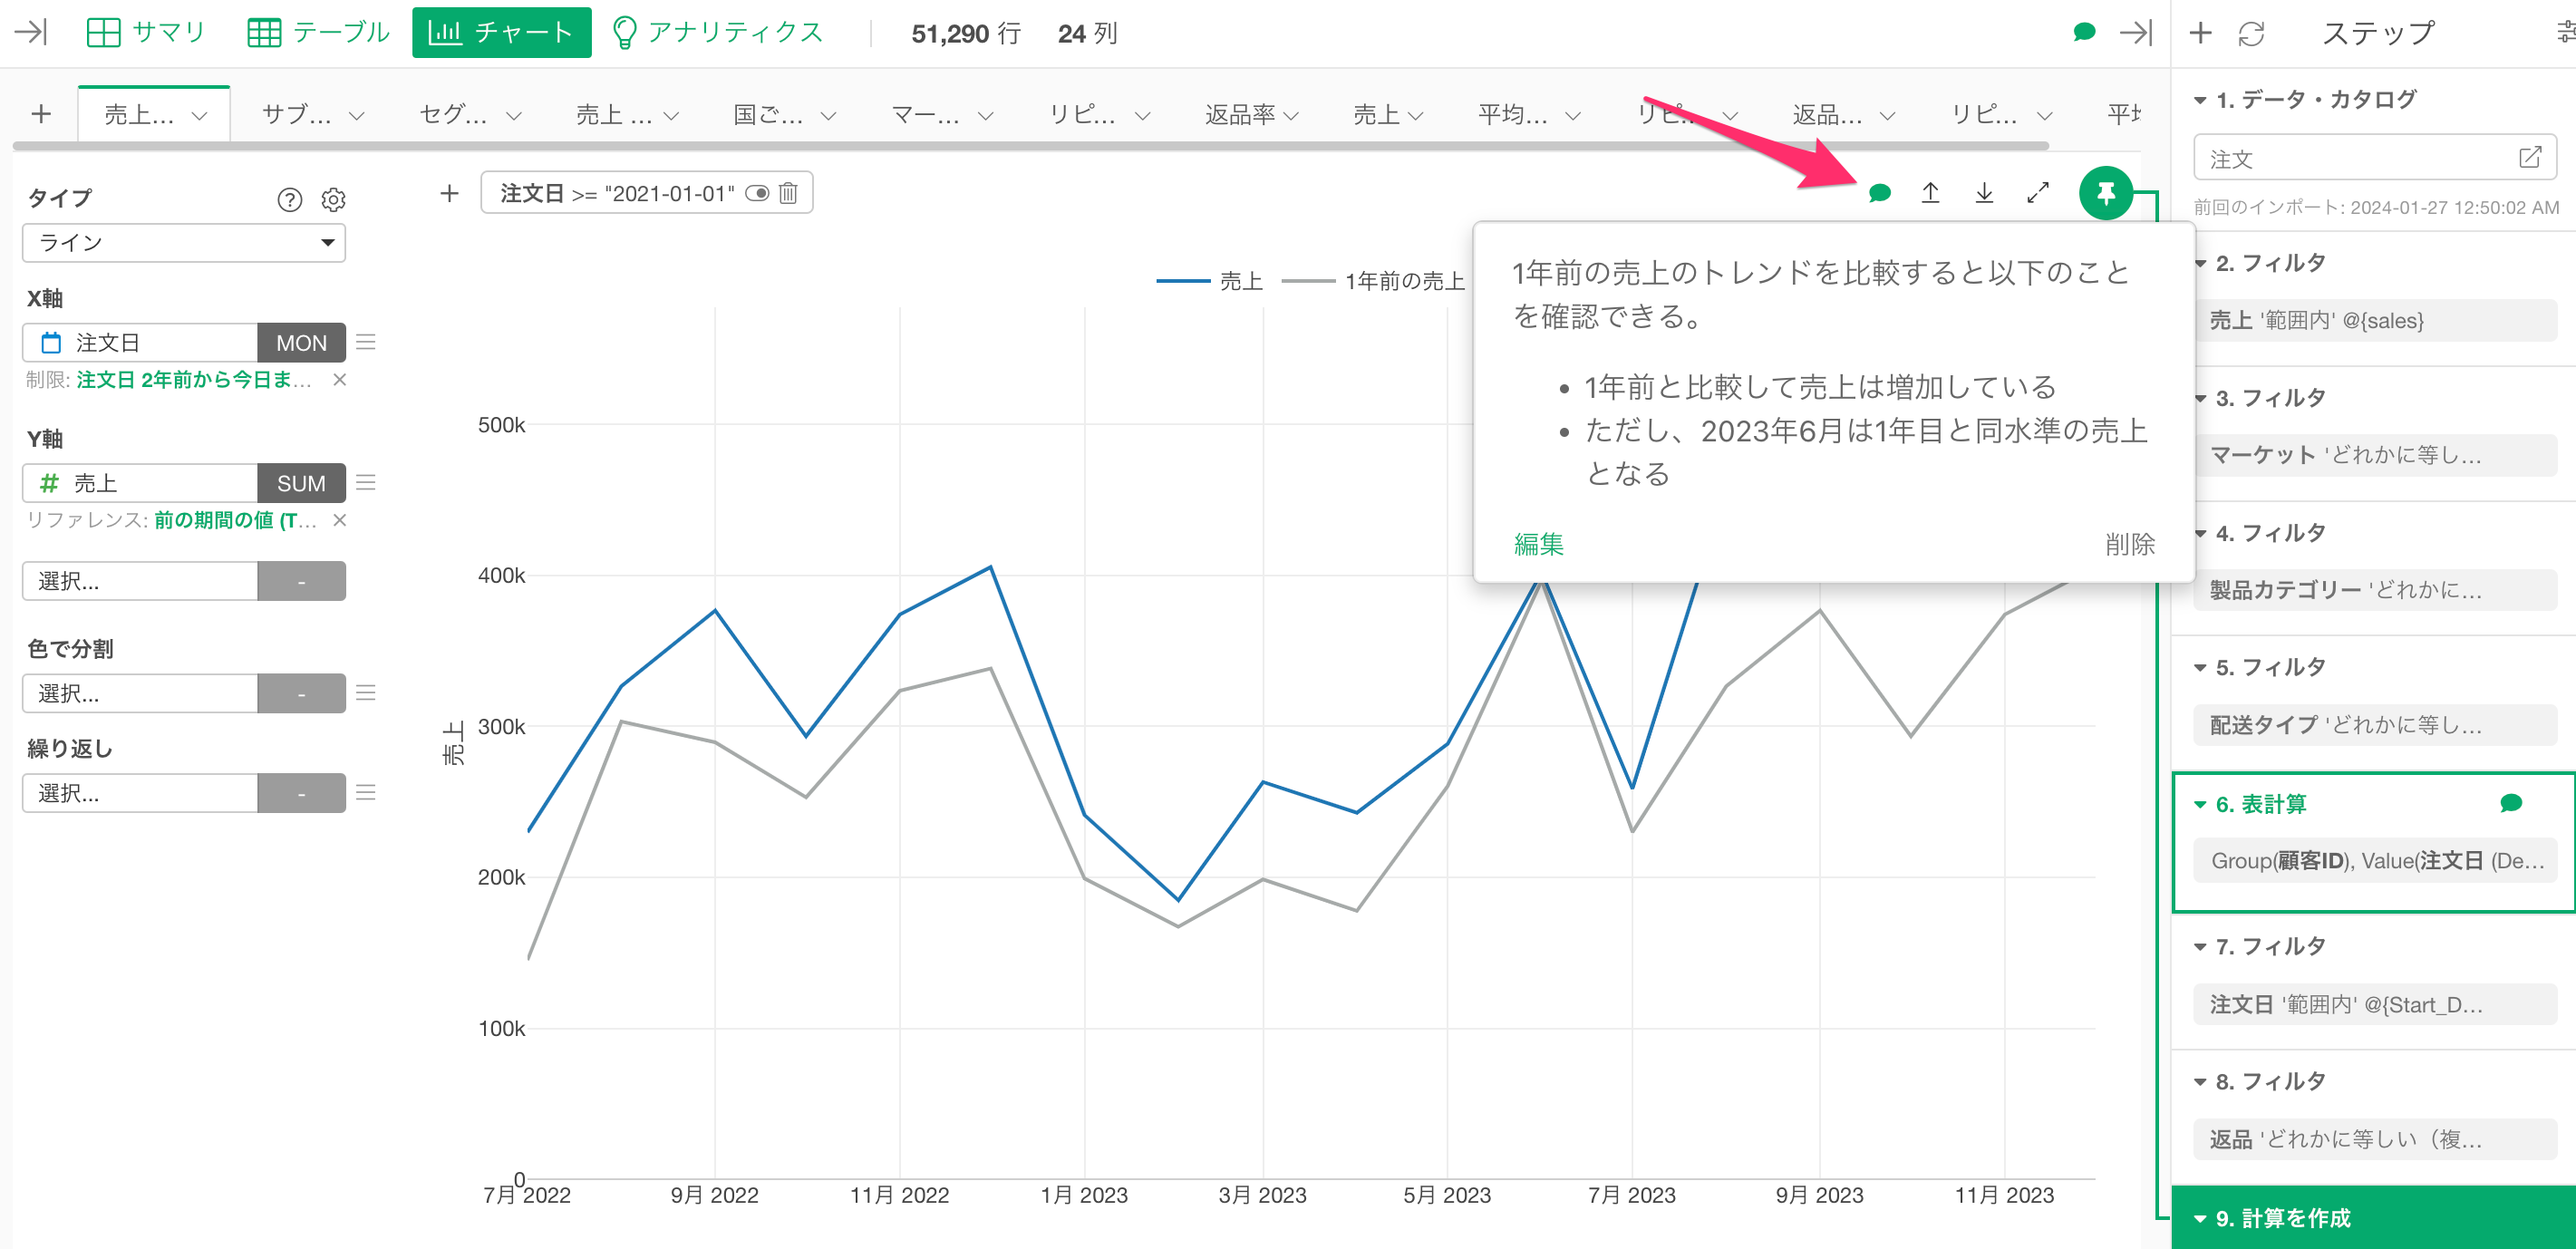The width and height of the screenshot is (2576, 1249).
Task: Collapse left panel arrow icon
Action: coord(32,32)
